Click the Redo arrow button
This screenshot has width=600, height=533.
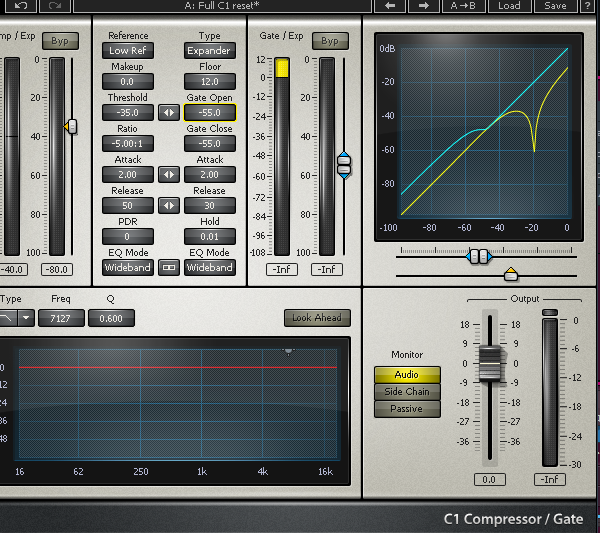55,5
